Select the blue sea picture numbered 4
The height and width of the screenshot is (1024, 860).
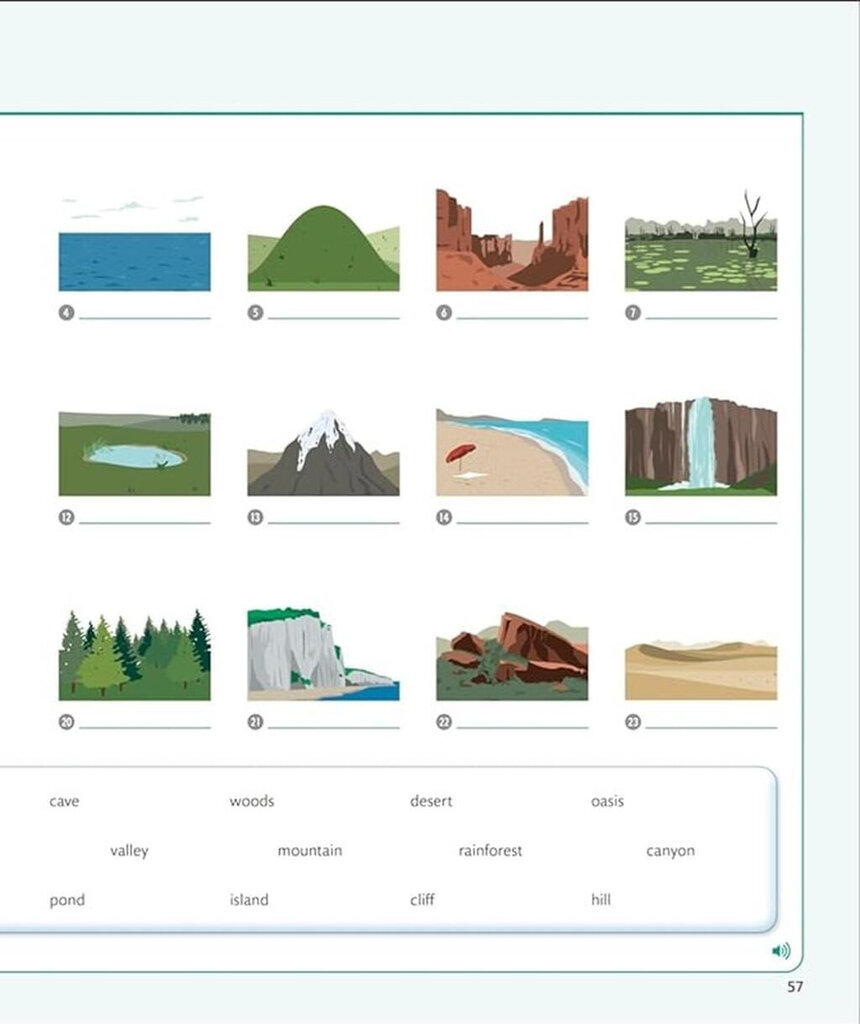[x=135, y=242]
